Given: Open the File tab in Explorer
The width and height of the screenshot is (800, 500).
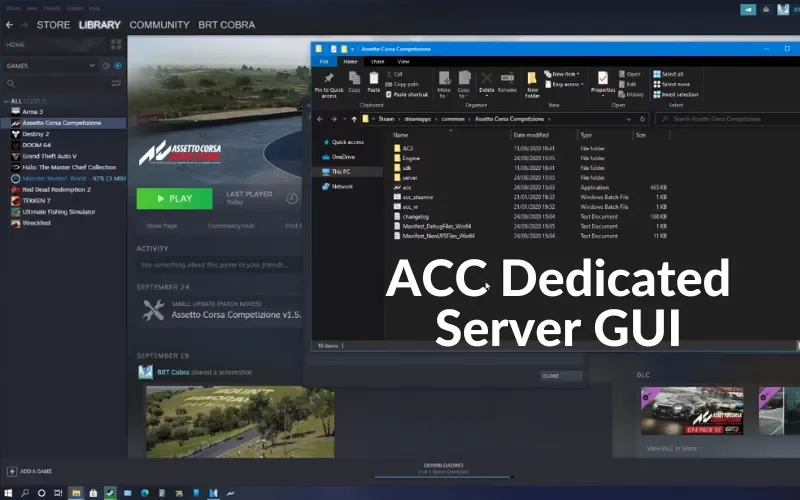Looking at the screenshot, I should [324, 61].
